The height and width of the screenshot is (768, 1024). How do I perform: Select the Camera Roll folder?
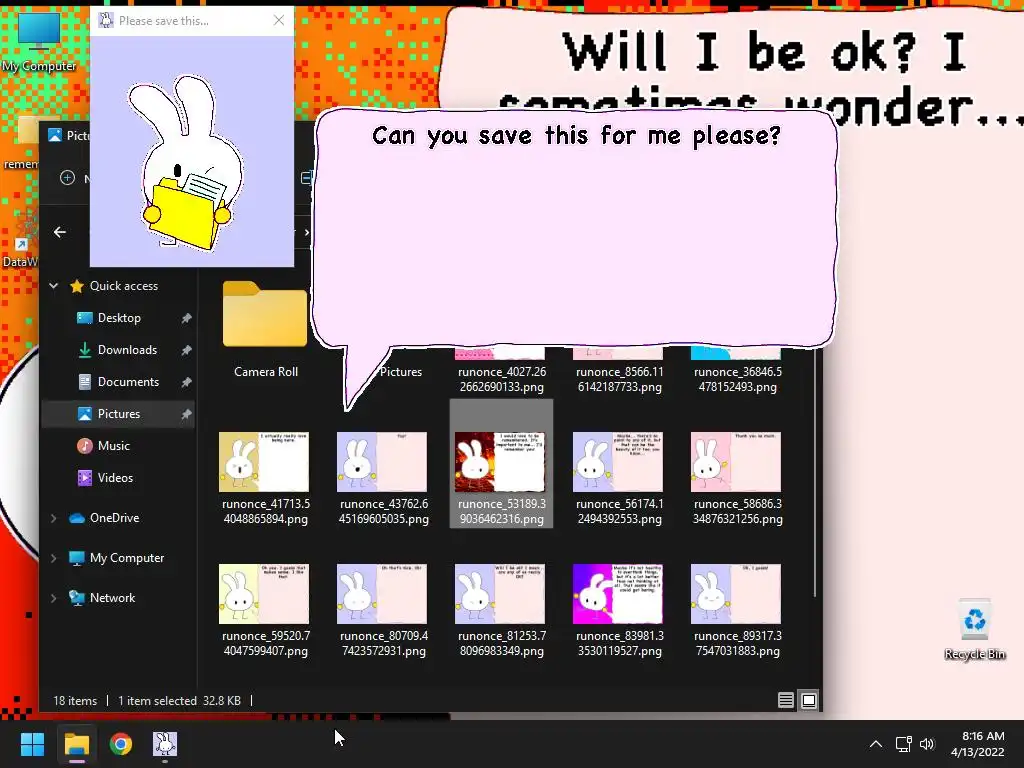click(265, 330)
